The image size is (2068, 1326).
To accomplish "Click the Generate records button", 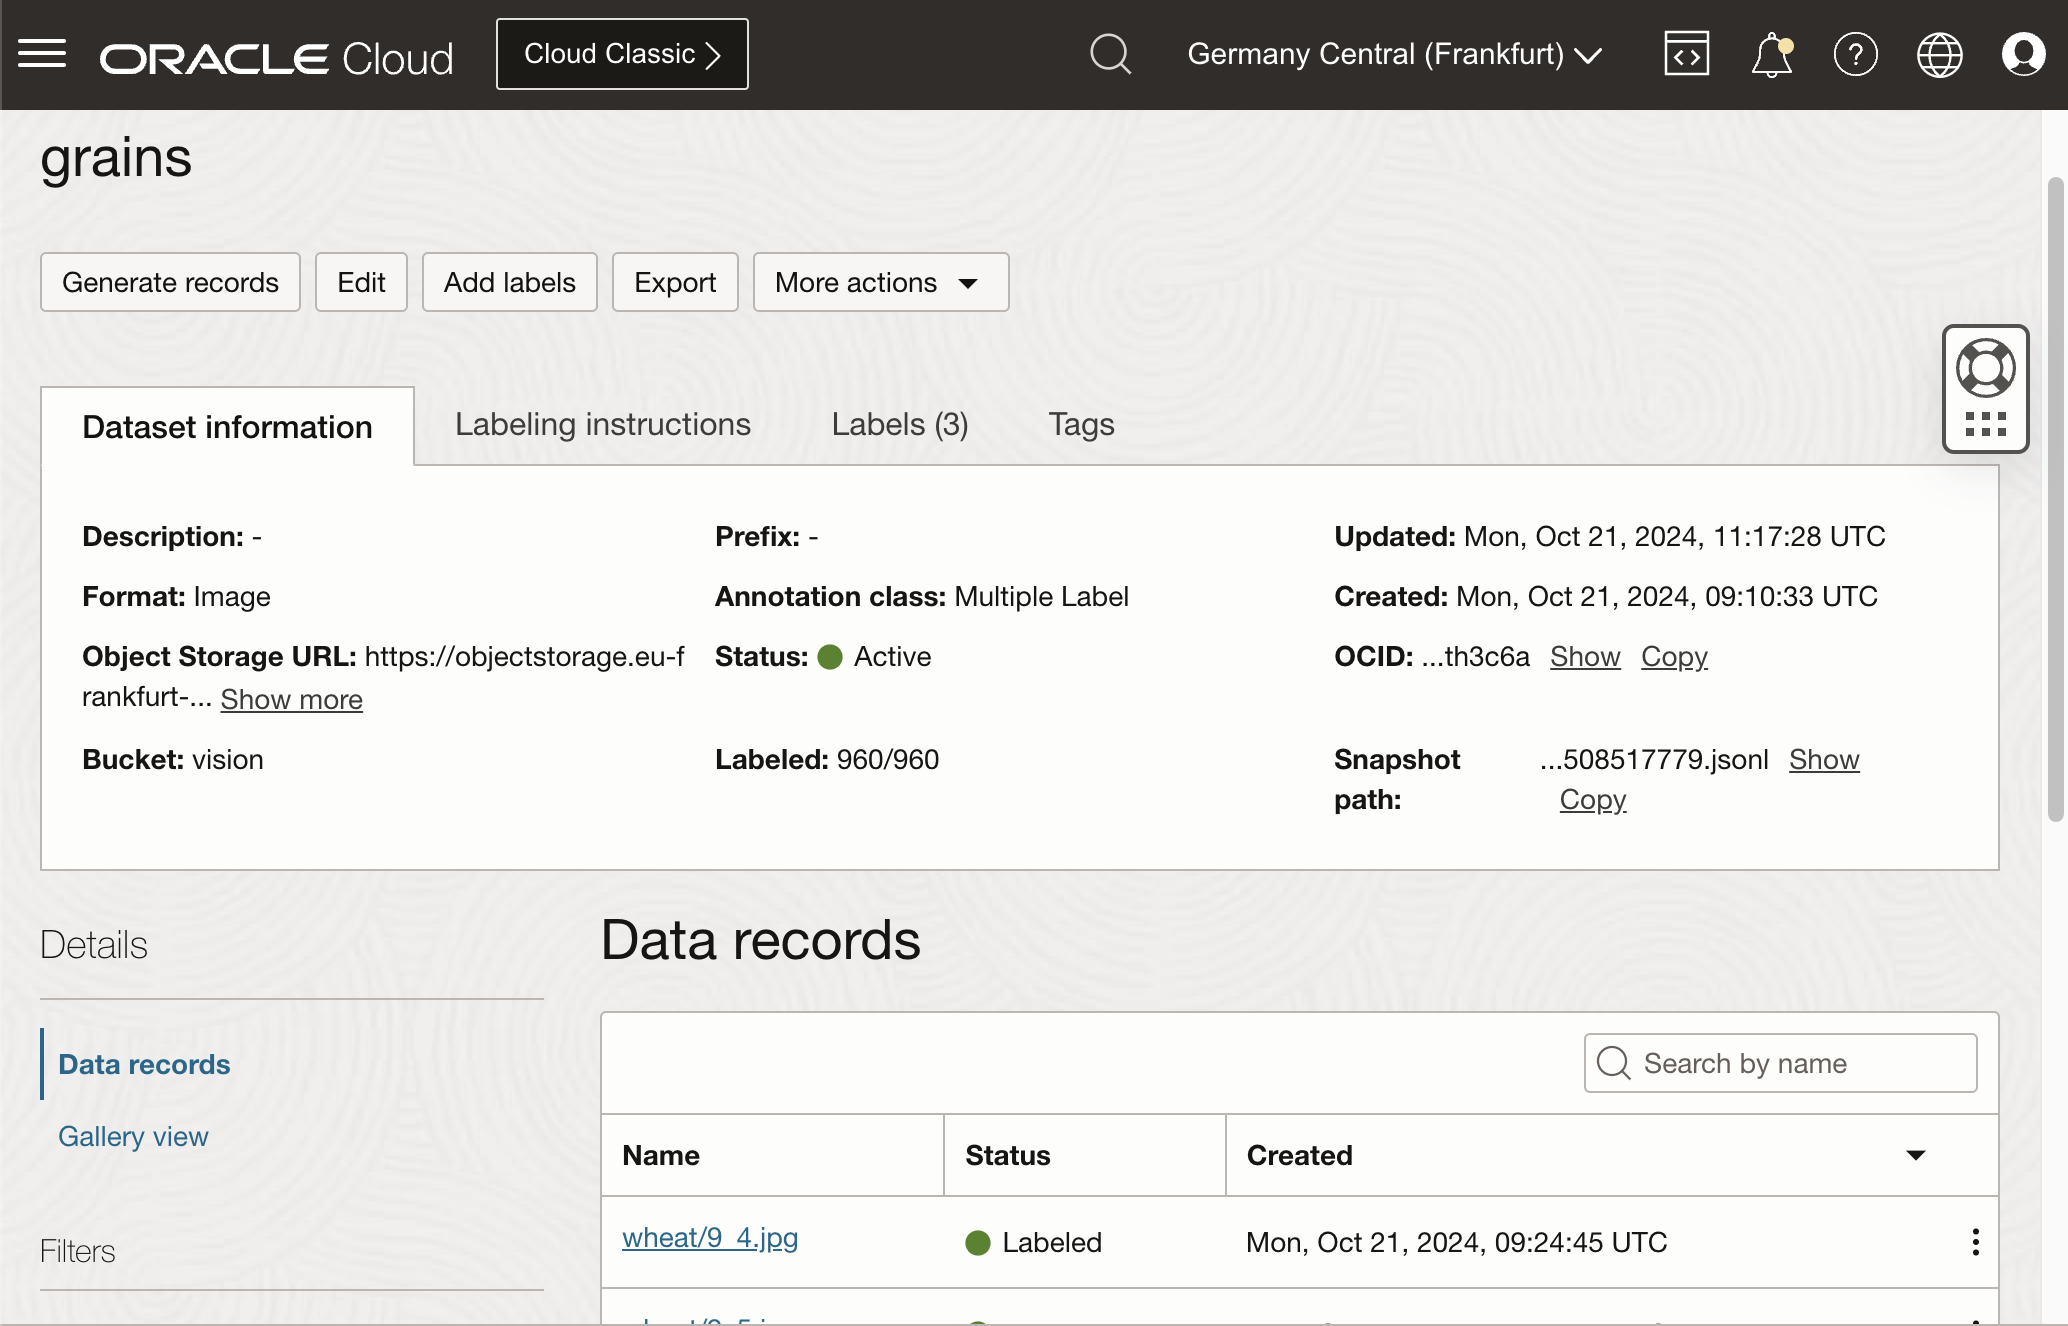I will 170,282.
